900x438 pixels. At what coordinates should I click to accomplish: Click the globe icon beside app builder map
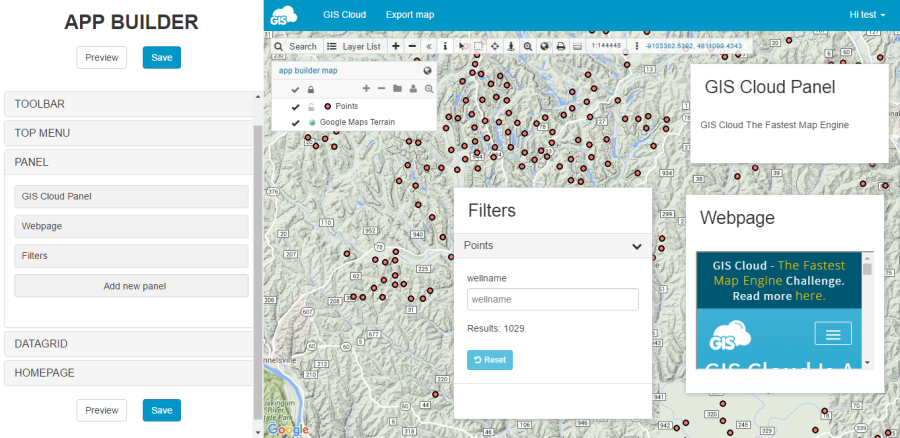tap(427, 71)
